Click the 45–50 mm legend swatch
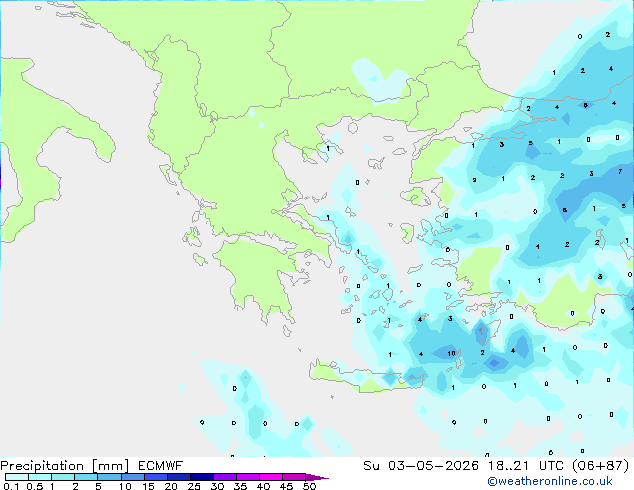This screenshot has width=634, height=490. [294, 477]
